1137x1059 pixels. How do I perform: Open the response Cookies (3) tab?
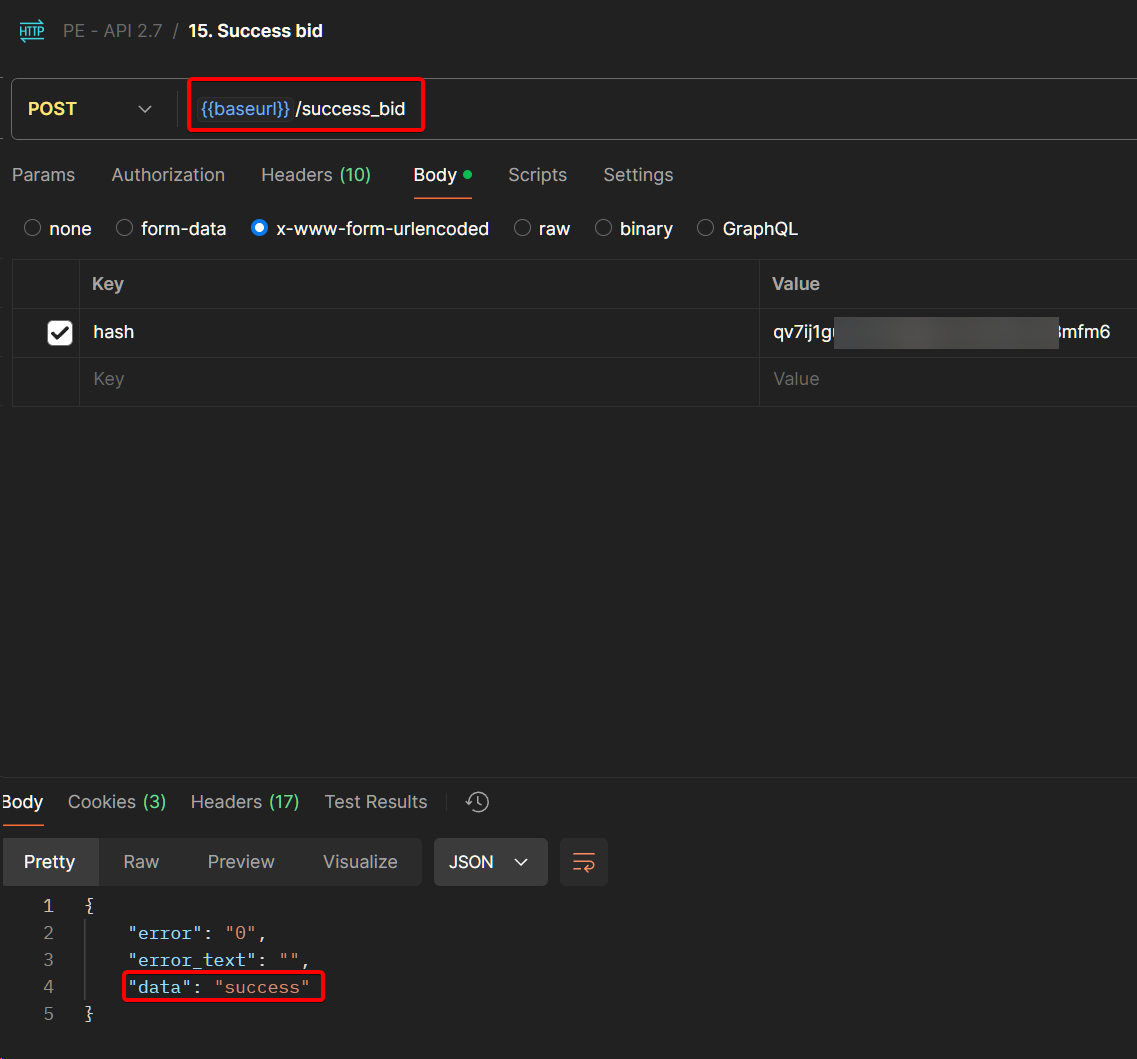117,802
